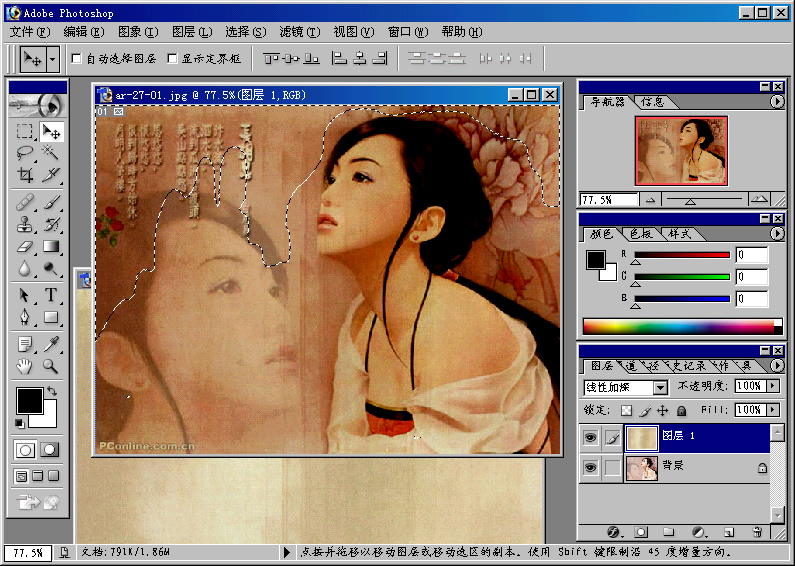Click foreground color swatch in Color panel
Screen dimensions: 795x566
coord(596,260)
